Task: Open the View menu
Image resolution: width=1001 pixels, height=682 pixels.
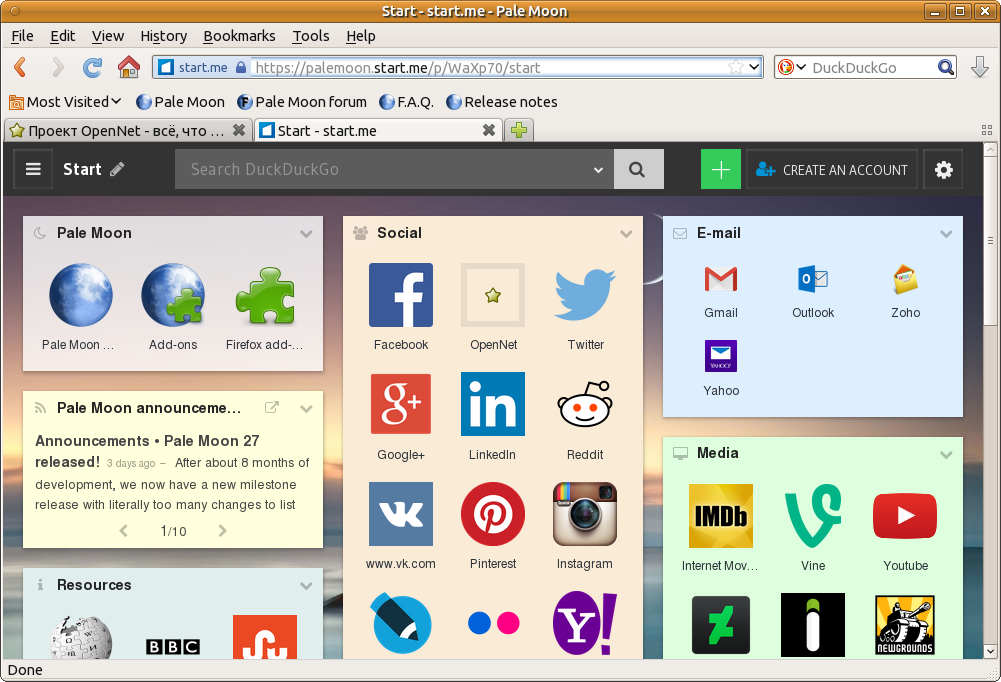Action: point(107,36)
